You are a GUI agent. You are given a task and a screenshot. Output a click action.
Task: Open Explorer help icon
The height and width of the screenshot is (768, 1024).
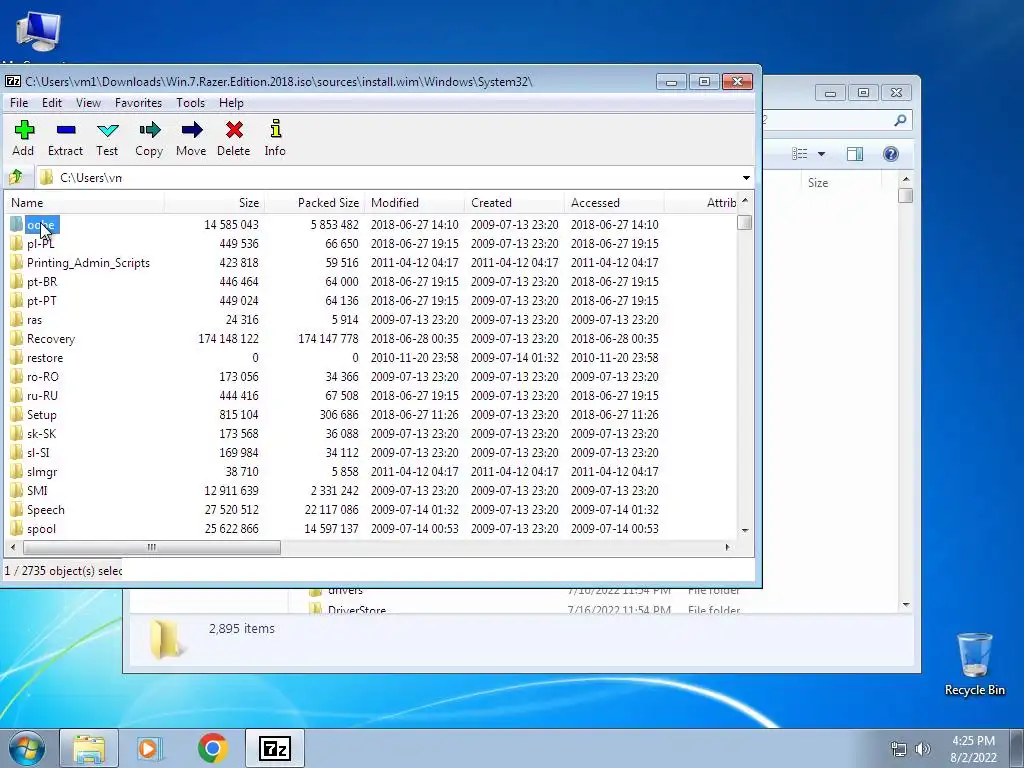tap(891, 154)
